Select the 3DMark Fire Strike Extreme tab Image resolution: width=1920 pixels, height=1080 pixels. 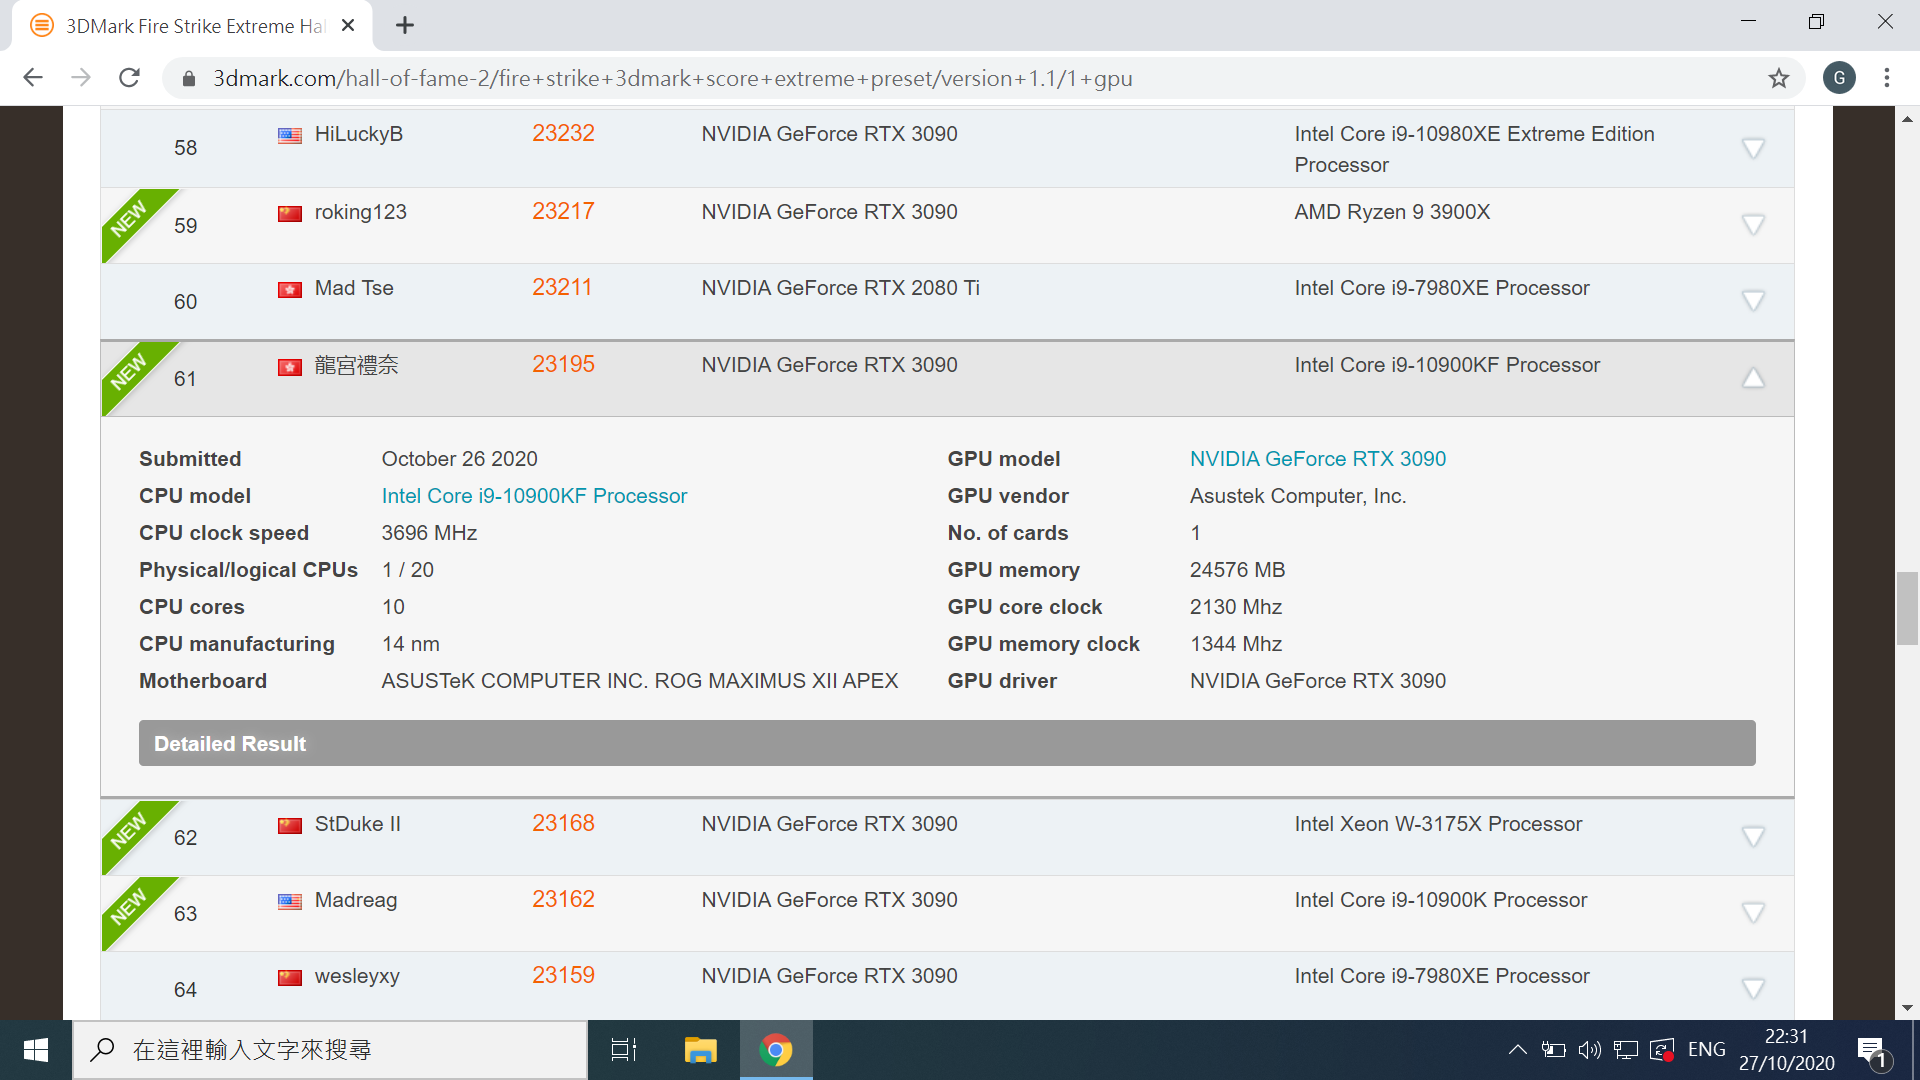click(193, 26)
